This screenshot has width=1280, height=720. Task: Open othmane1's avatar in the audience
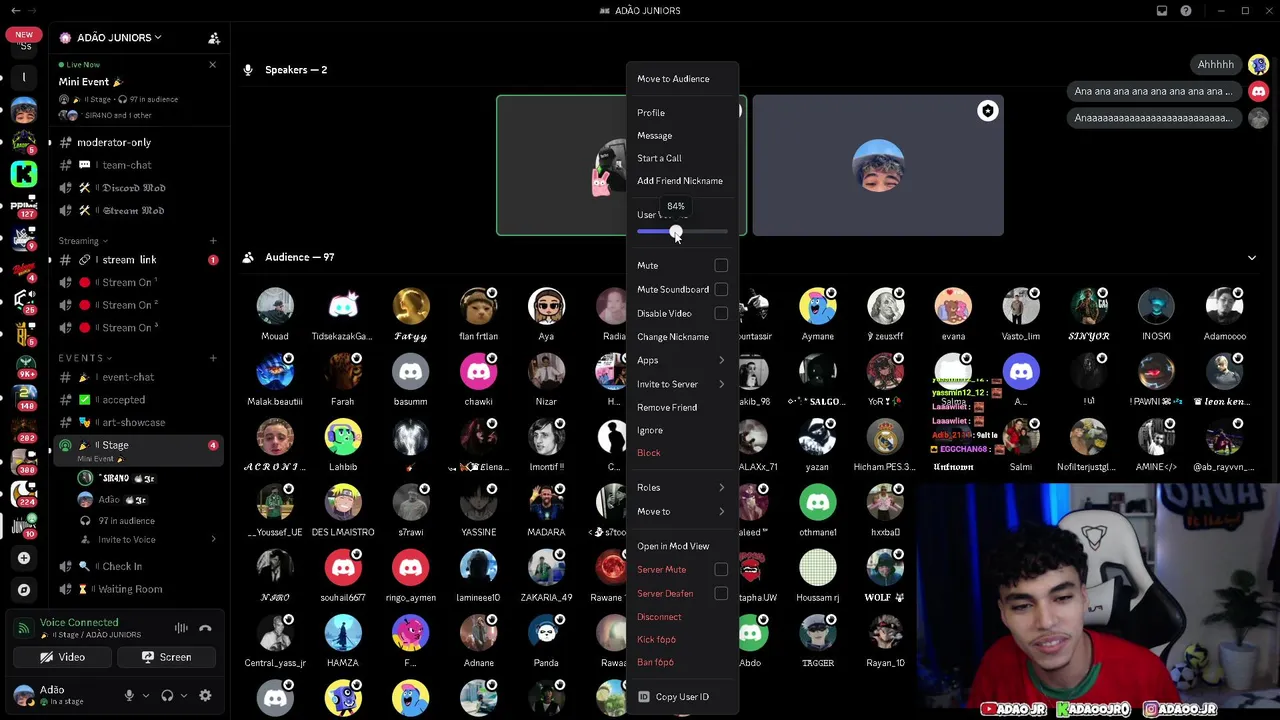pos(817,503)
